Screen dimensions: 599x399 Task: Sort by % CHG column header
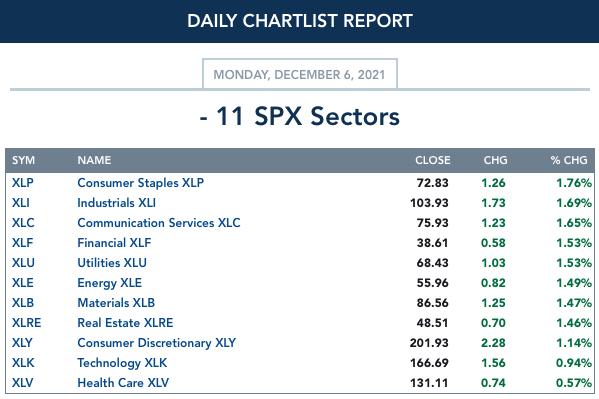(569, 160)
